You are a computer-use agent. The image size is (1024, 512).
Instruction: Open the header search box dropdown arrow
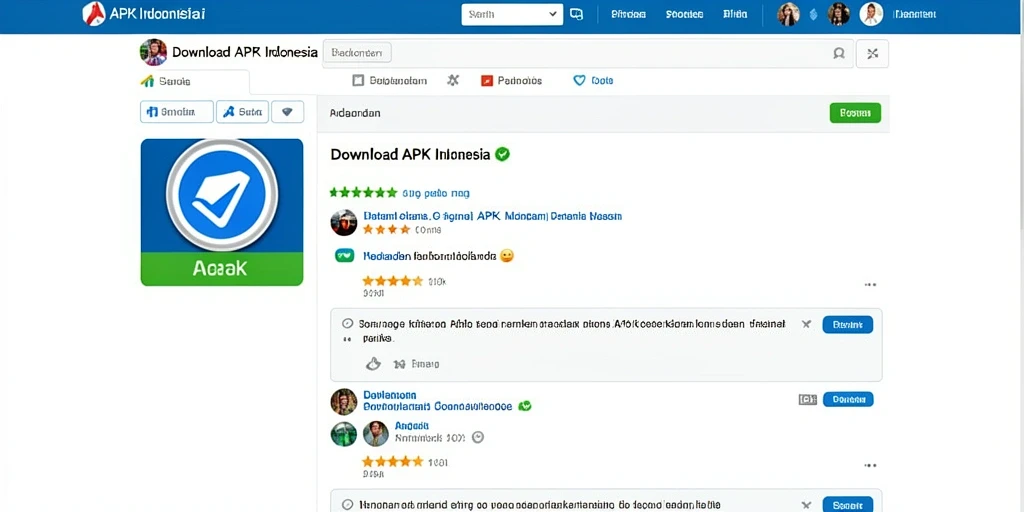point(552,14)
